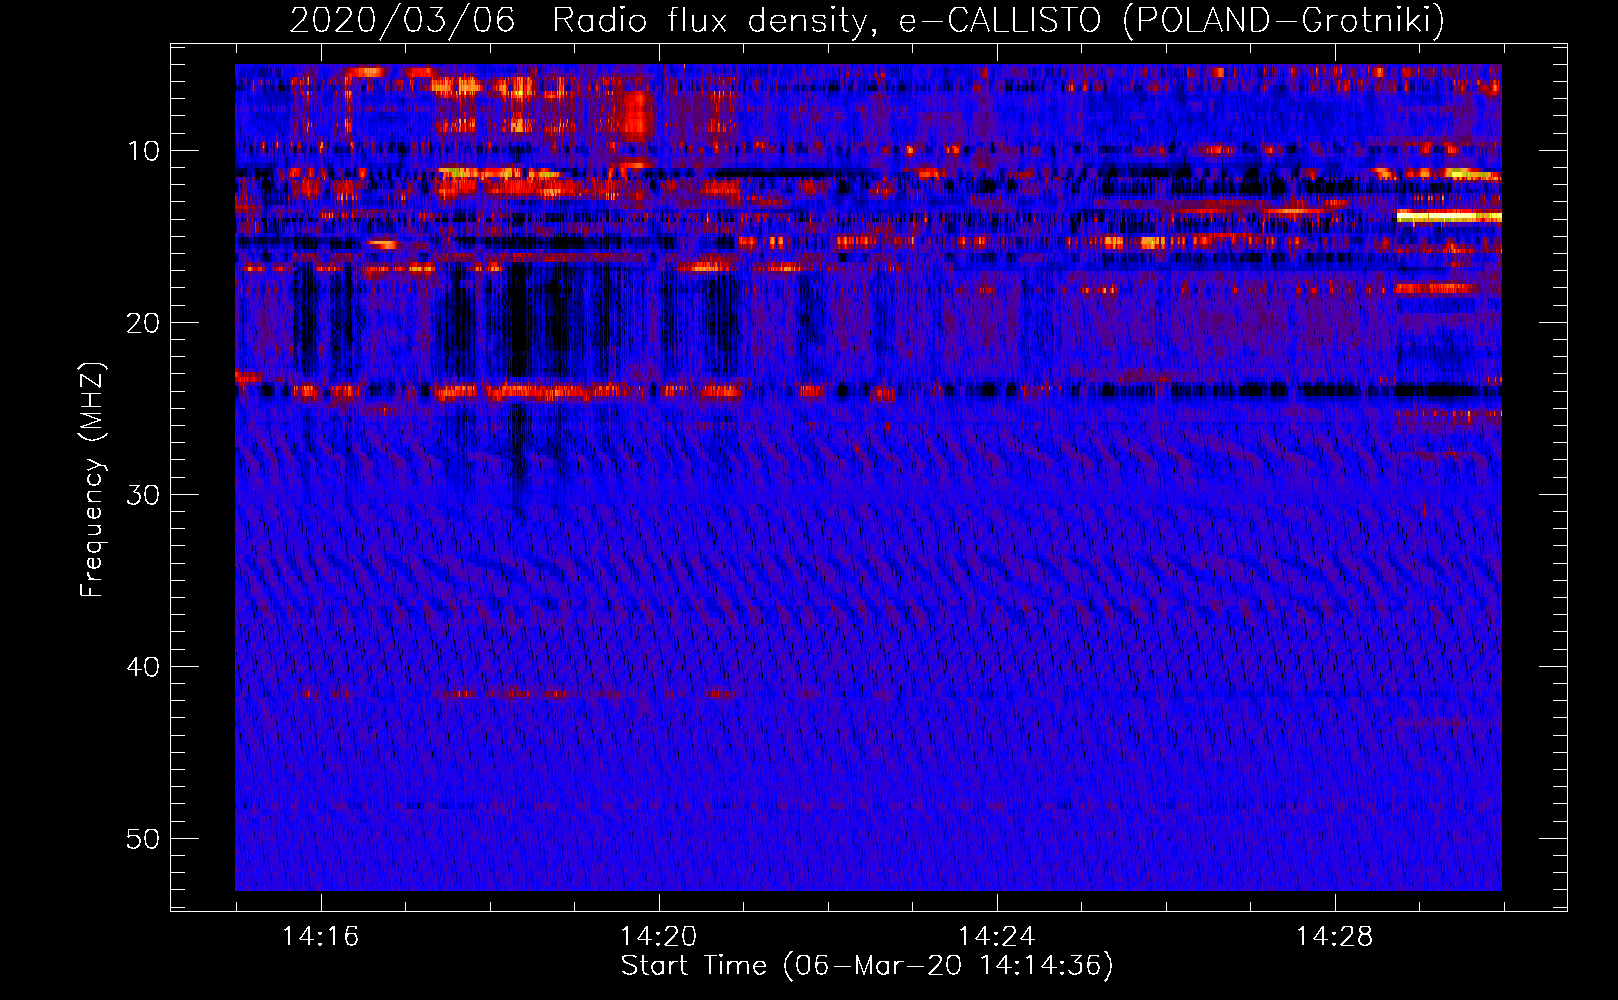Click the Start Time axis caption
Screen dimensions: 1618x1000
(867, 966)
